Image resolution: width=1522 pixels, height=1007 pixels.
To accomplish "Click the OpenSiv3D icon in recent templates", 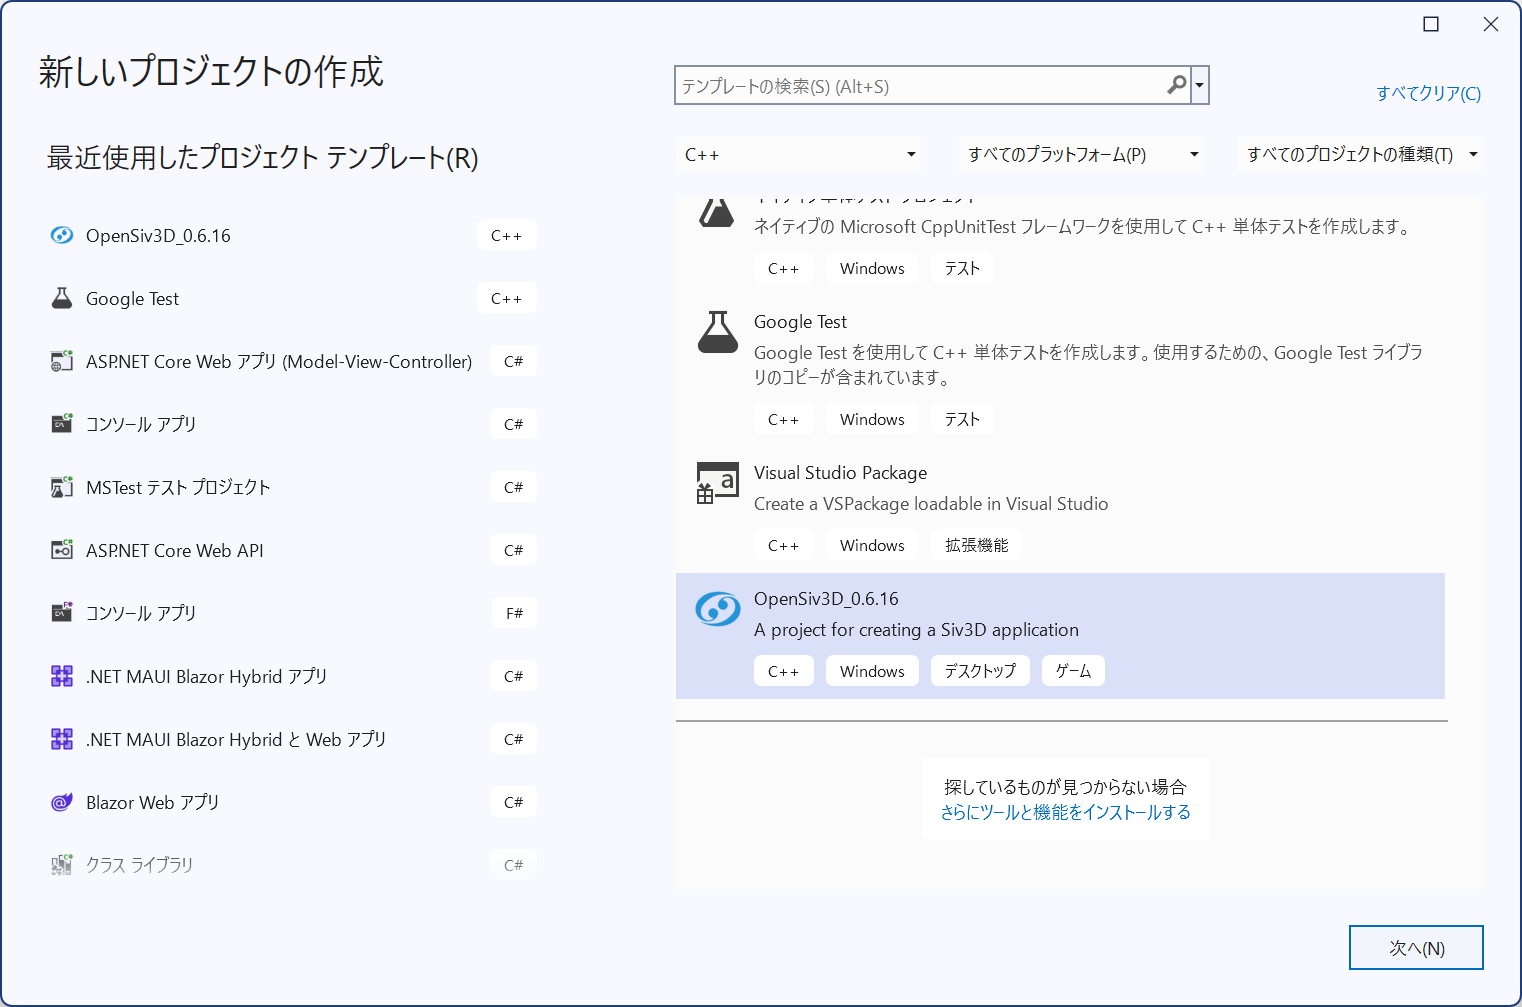I will point(62,236).
